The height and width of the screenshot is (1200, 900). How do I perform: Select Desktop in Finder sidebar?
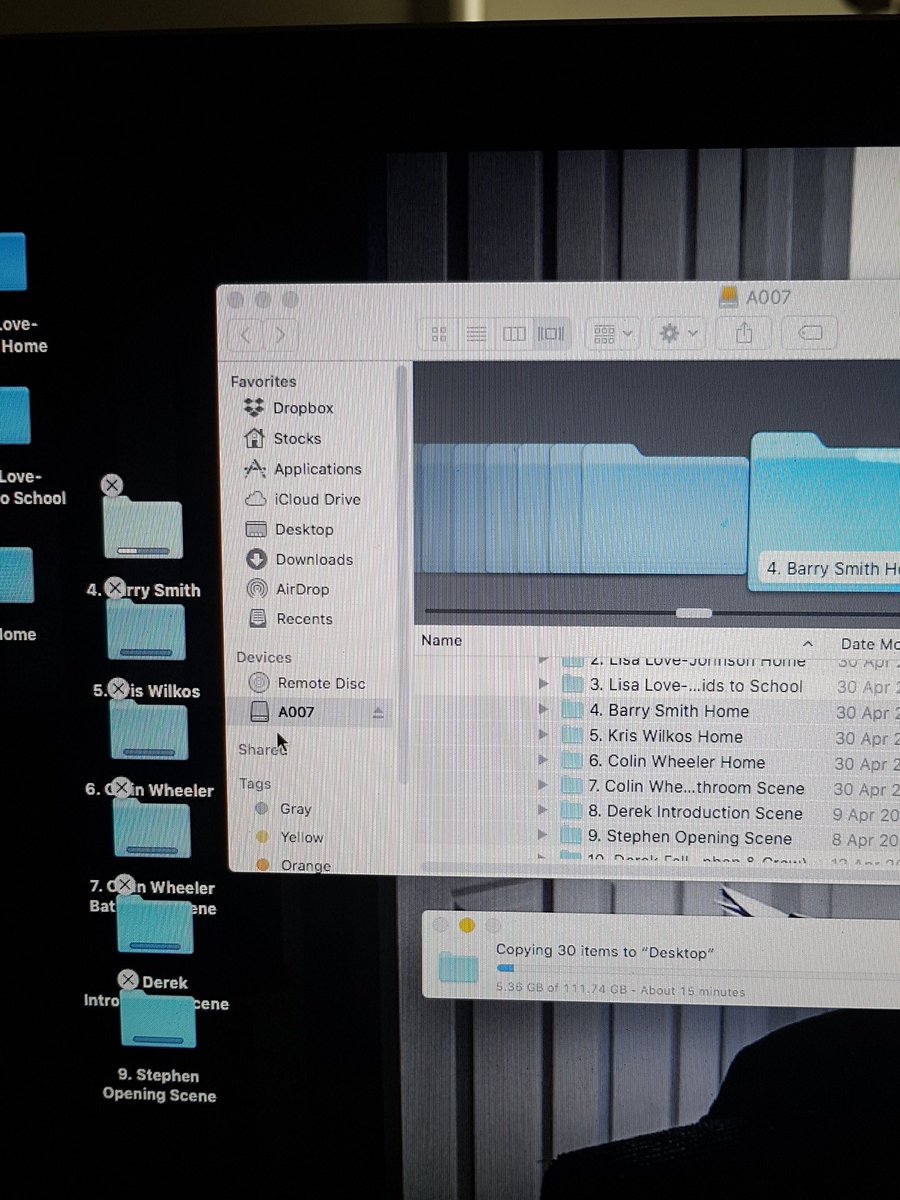coord(303,529)
